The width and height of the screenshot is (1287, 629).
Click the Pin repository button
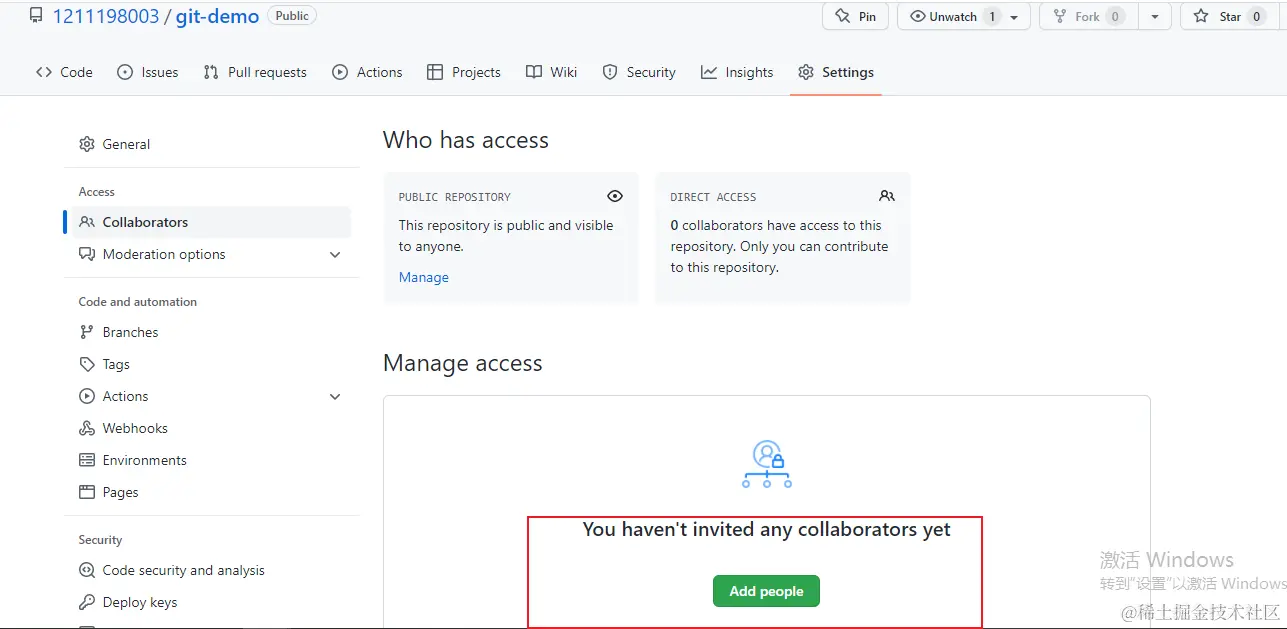coord(855,16)
